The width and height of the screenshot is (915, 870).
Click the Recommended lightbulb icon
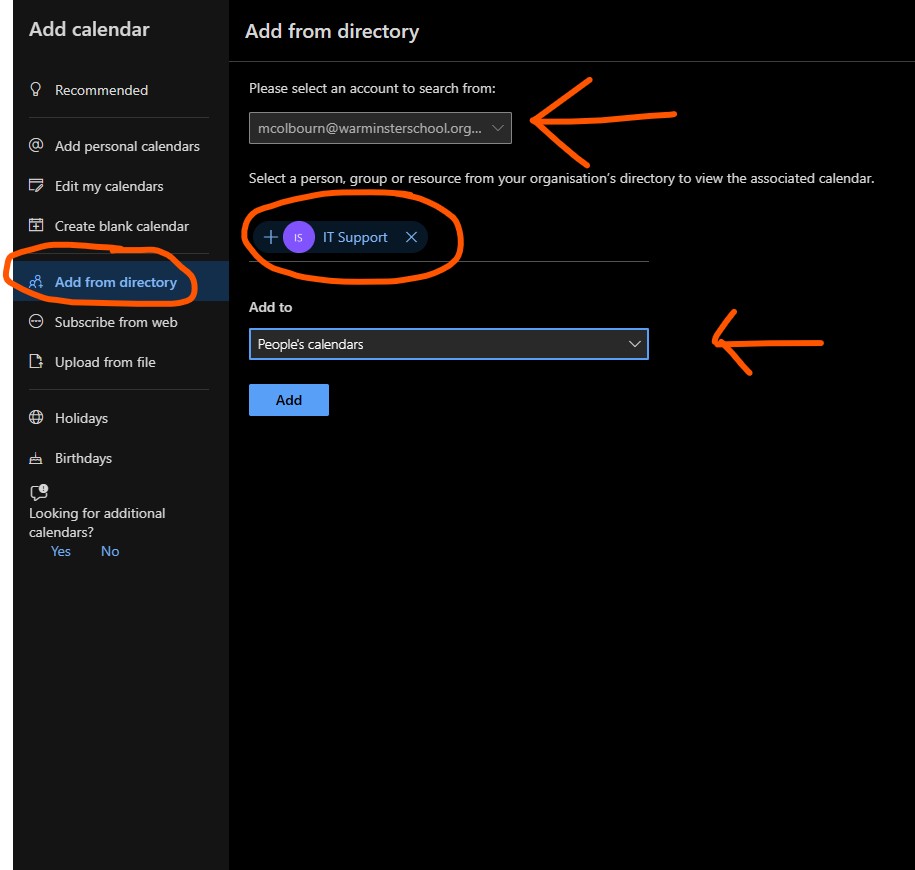pos(36,89)
